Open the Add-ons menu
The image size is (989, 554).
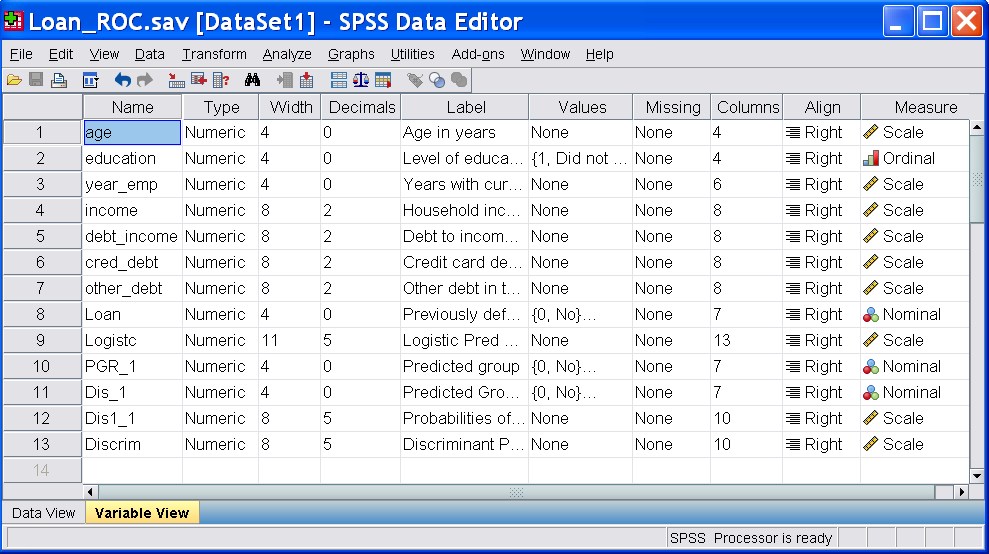[478, 54]
